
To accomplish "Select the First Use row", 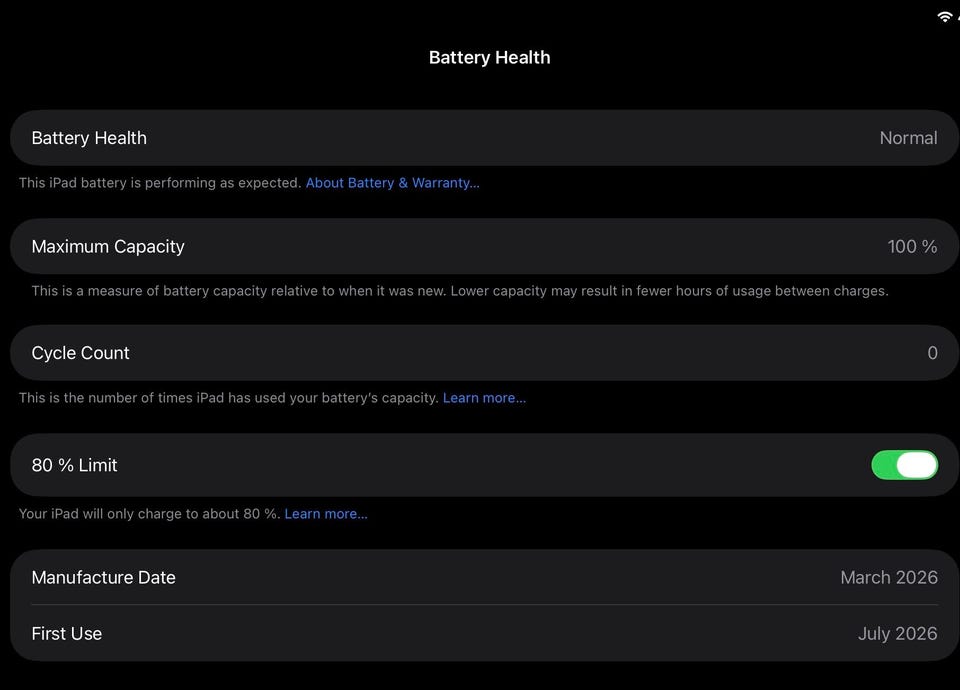I will [484, 633].
